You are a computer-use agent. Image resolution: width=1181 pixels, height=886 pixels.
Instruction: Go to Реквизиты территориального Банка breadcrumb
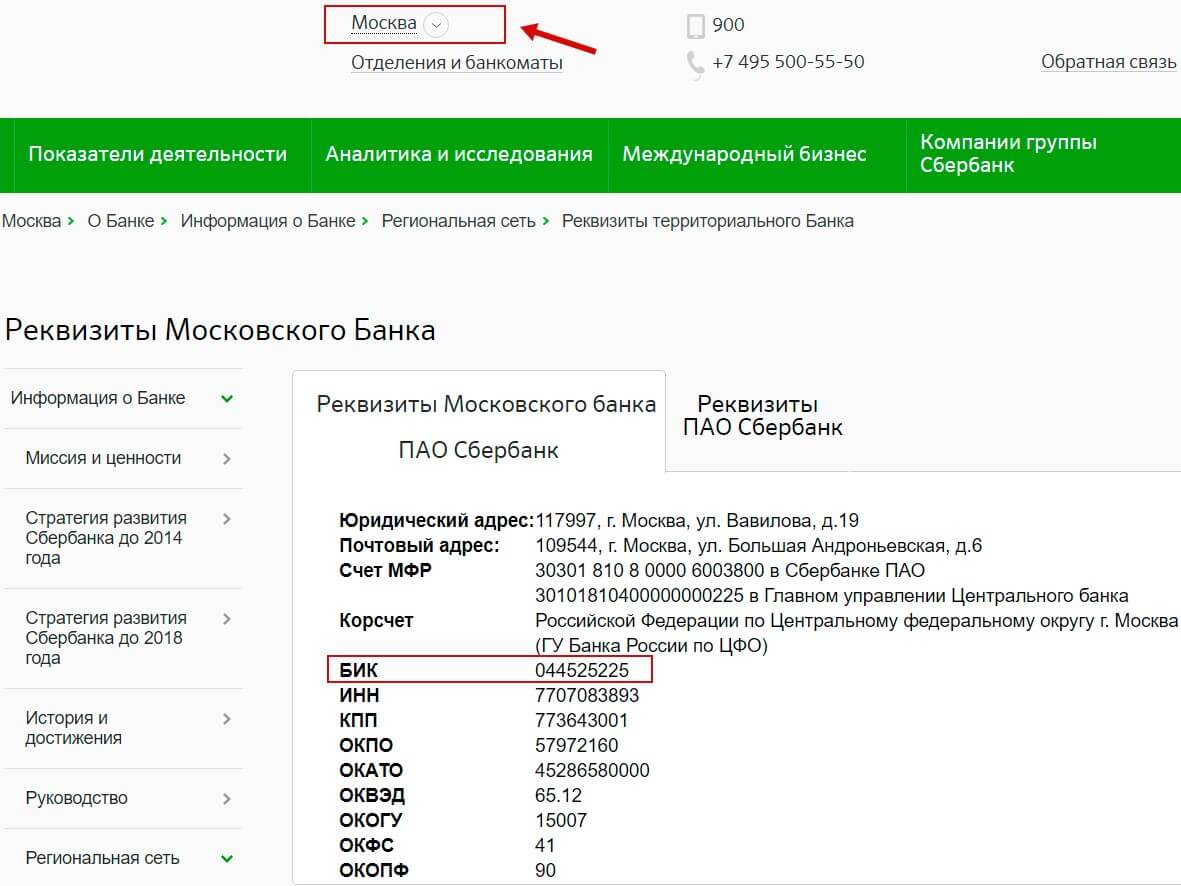[707, 222]
